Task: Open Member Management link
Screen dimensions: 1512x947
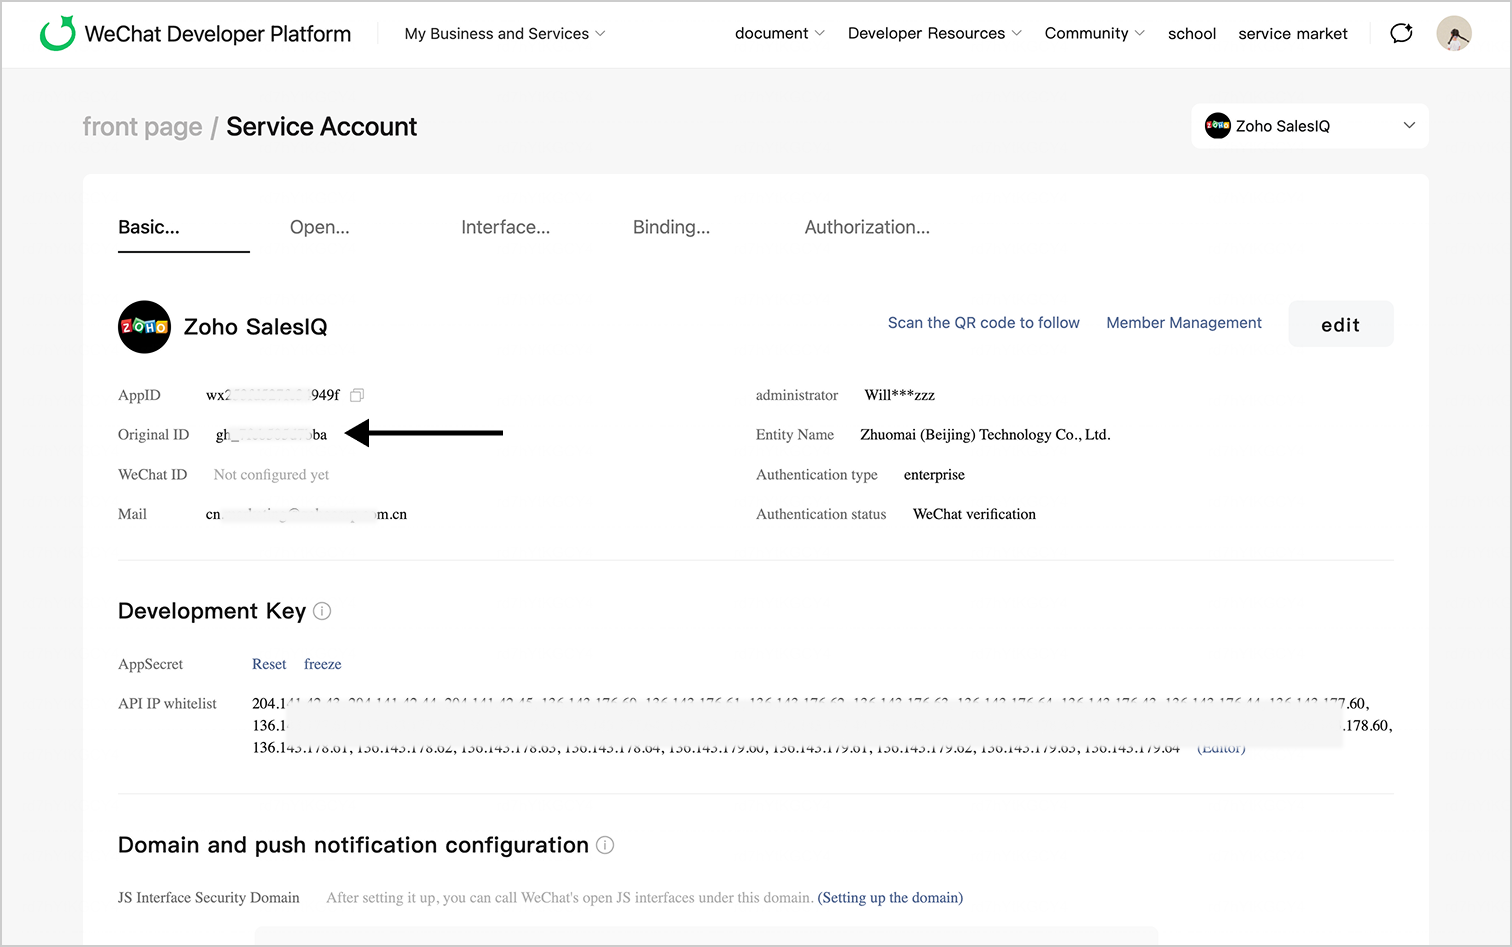Action: [1183, 323]
